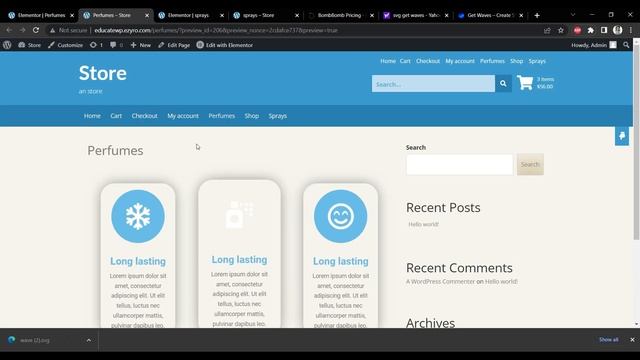Viewport: 640px width, 360px height.
Task: Click the address bar URL
Action: [216, 30]
